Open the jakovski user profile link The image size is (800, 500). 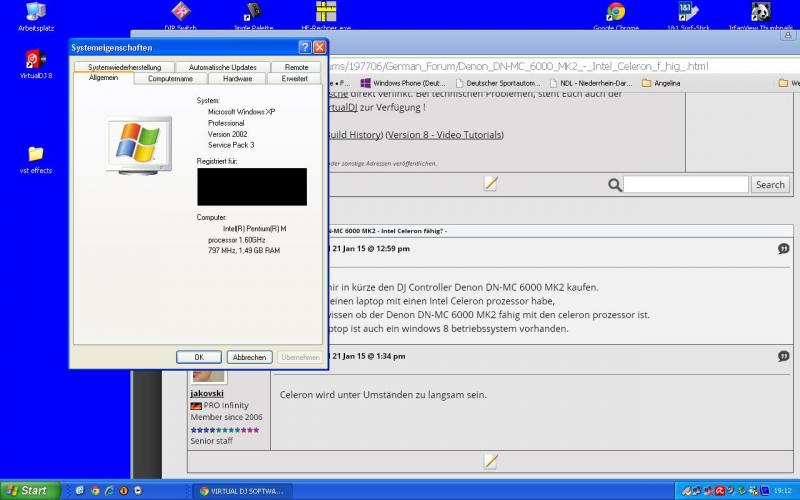pyautogui.click(x=209, y=394)
